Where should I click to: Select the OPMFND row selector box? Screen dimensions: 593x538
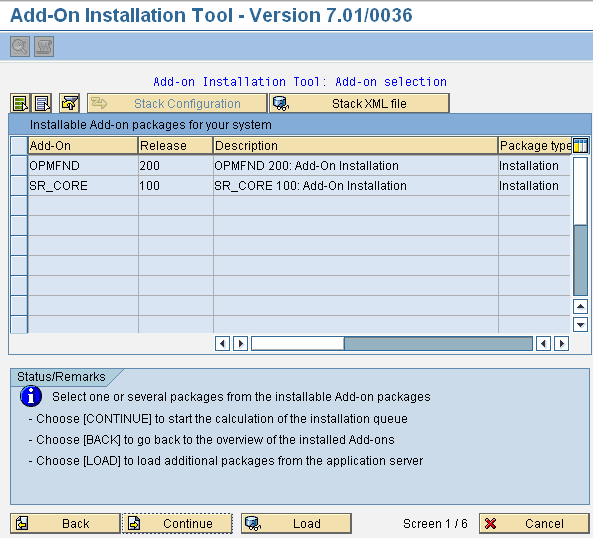click(19, 166)
